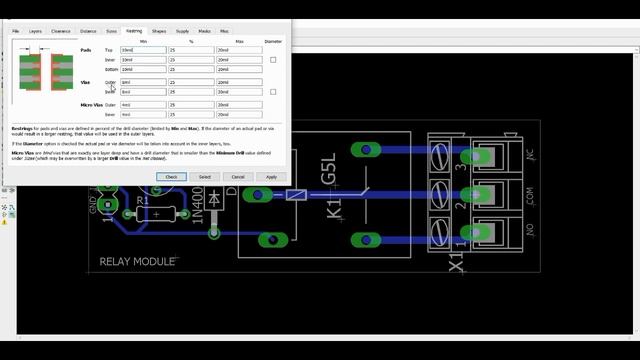Select the K1 relay label on board
The height and width of the screenshot is (360, 640).
click(x=334, y=208)
